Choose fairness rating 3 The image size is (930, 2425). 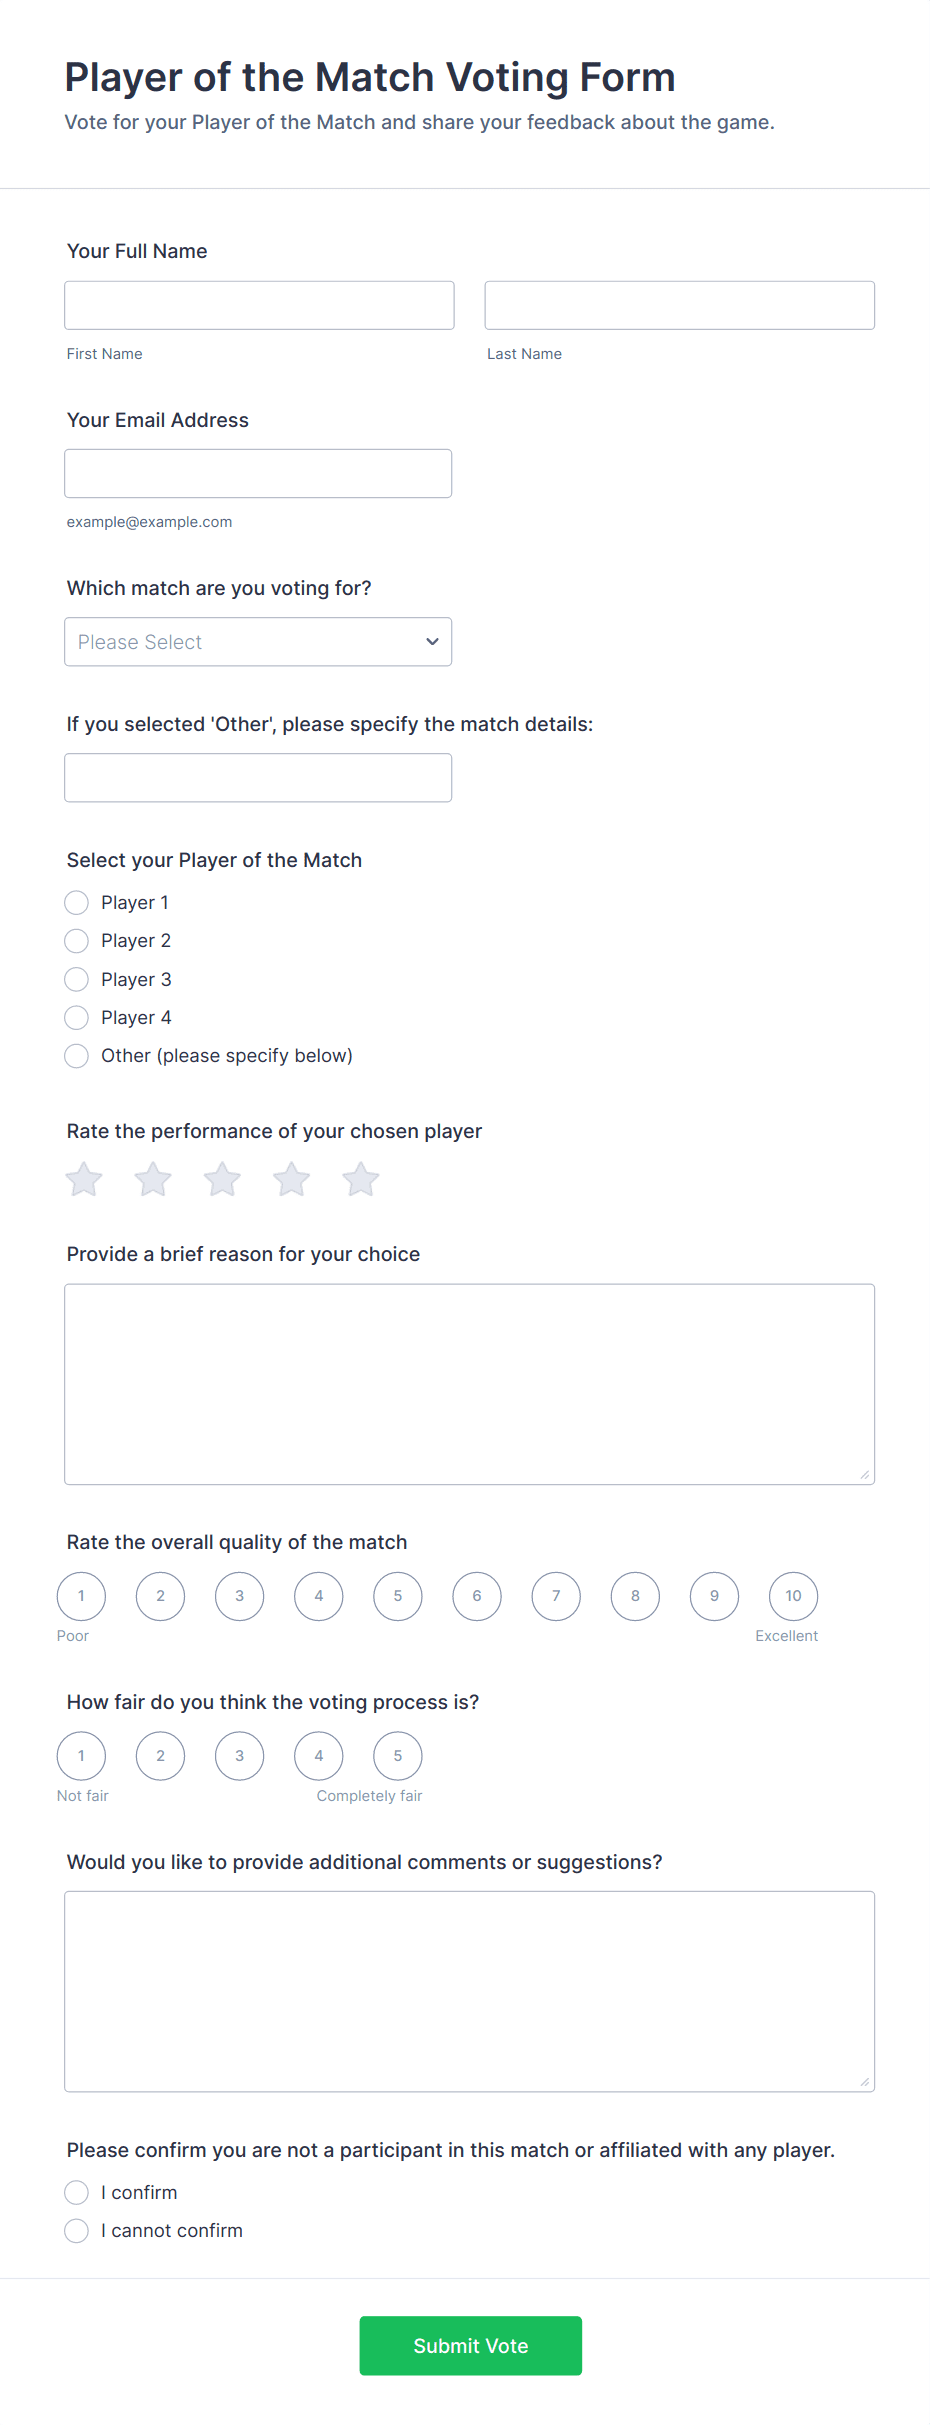[240, 1756]
